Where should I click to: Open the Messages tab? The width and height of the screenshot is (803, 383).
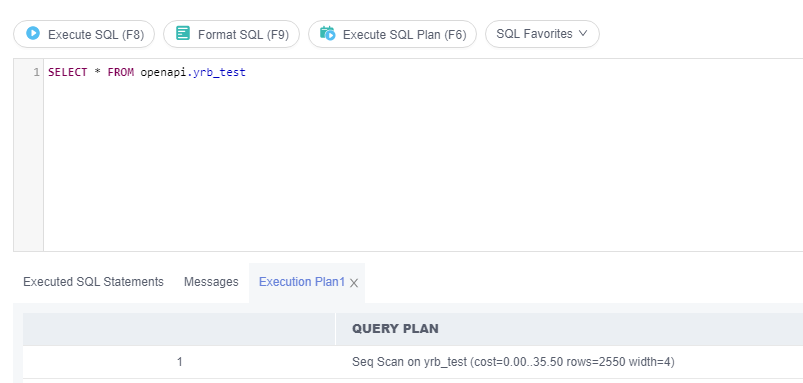click(211, 282)
